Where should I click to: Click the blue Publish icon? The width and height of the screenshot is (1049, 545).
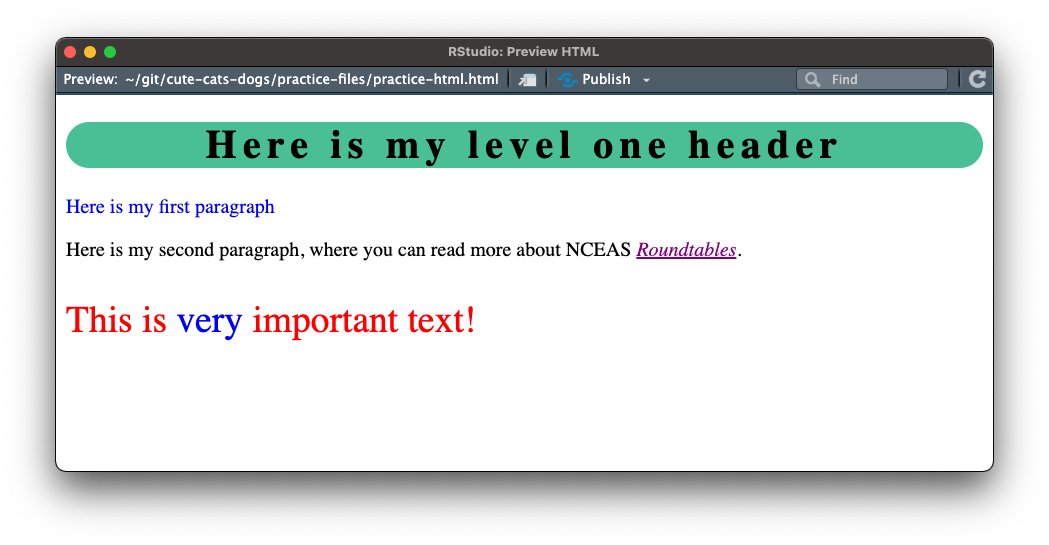click(567, 79)
